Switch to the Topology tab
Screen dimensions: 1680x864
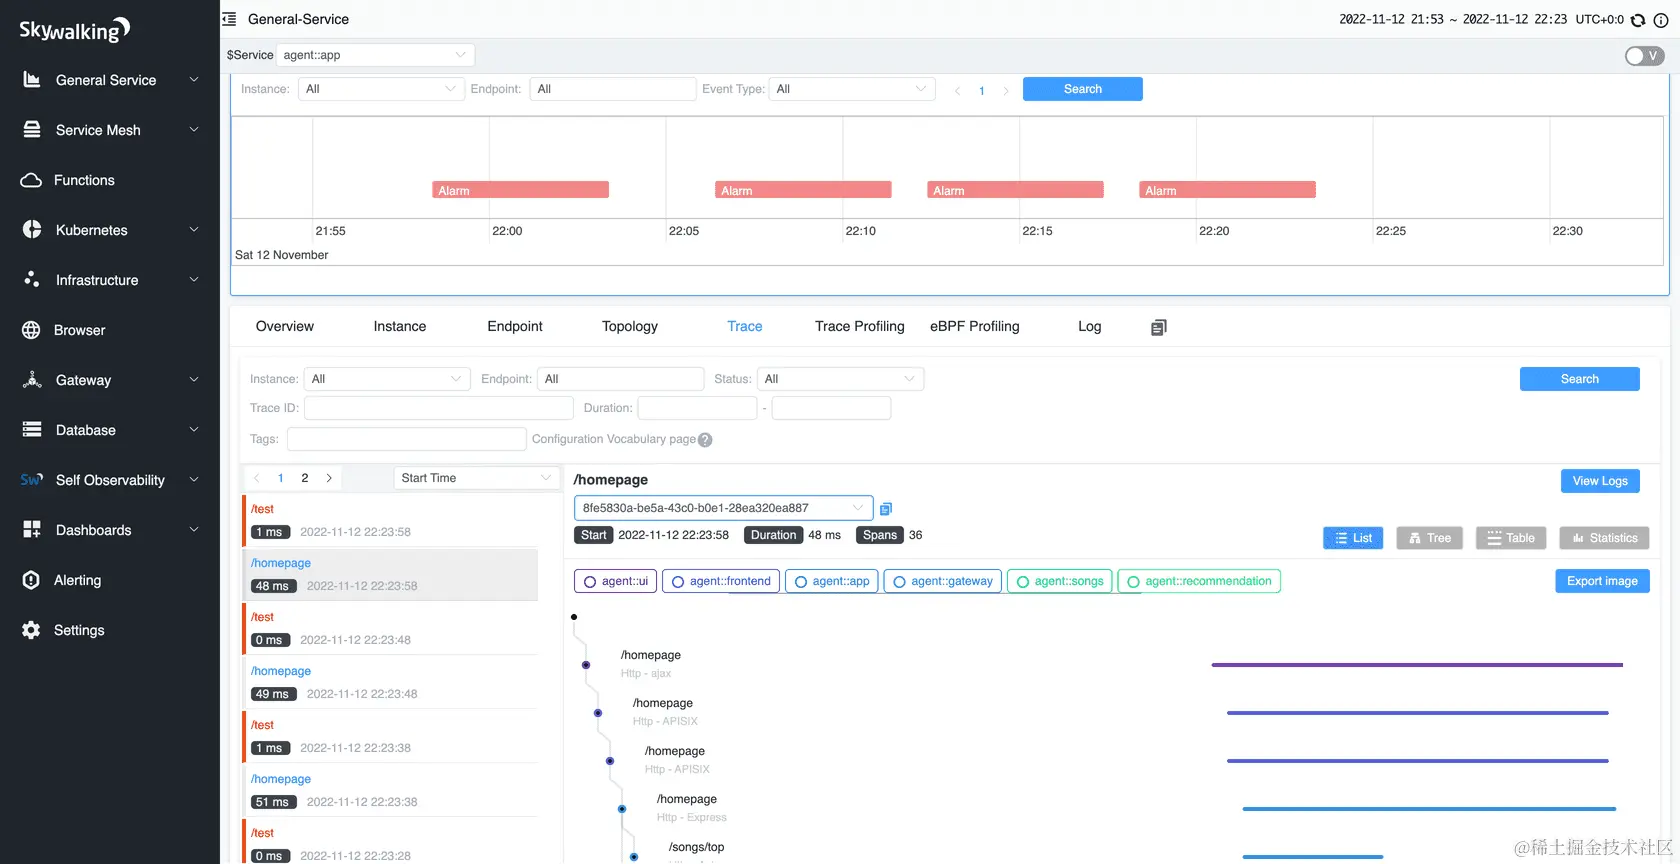(x=630, y=327)
